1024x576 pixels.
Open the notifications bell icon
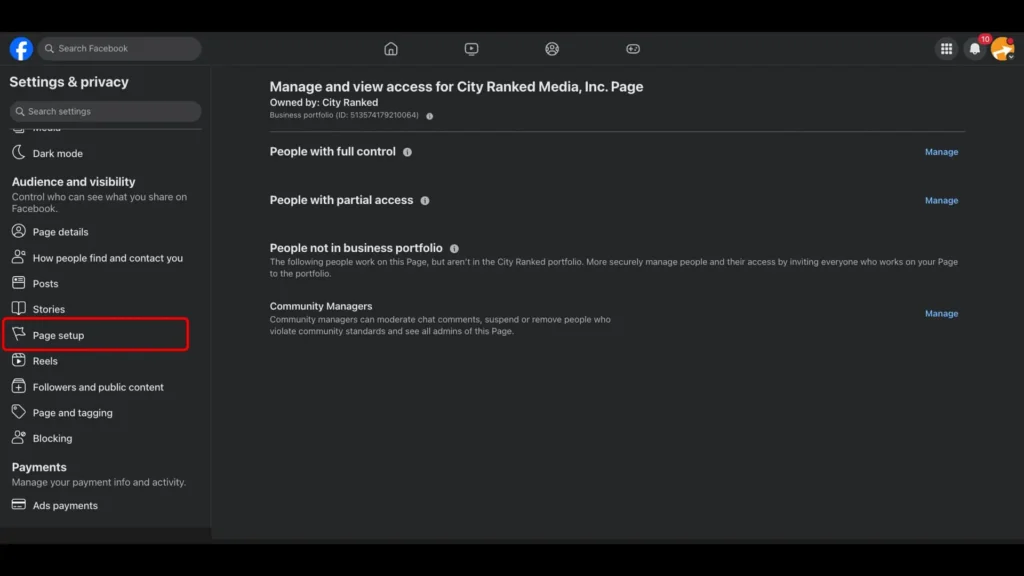[x=975, y=49]
